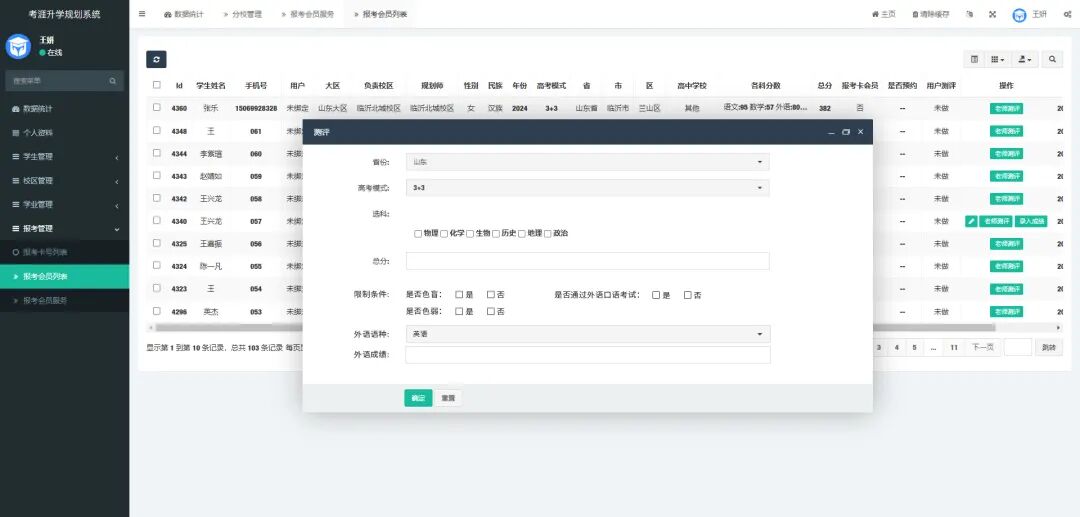Viewport: 1080px width, 517px height.
Task: Open the 主页 home link
Action: click(884, 14)
